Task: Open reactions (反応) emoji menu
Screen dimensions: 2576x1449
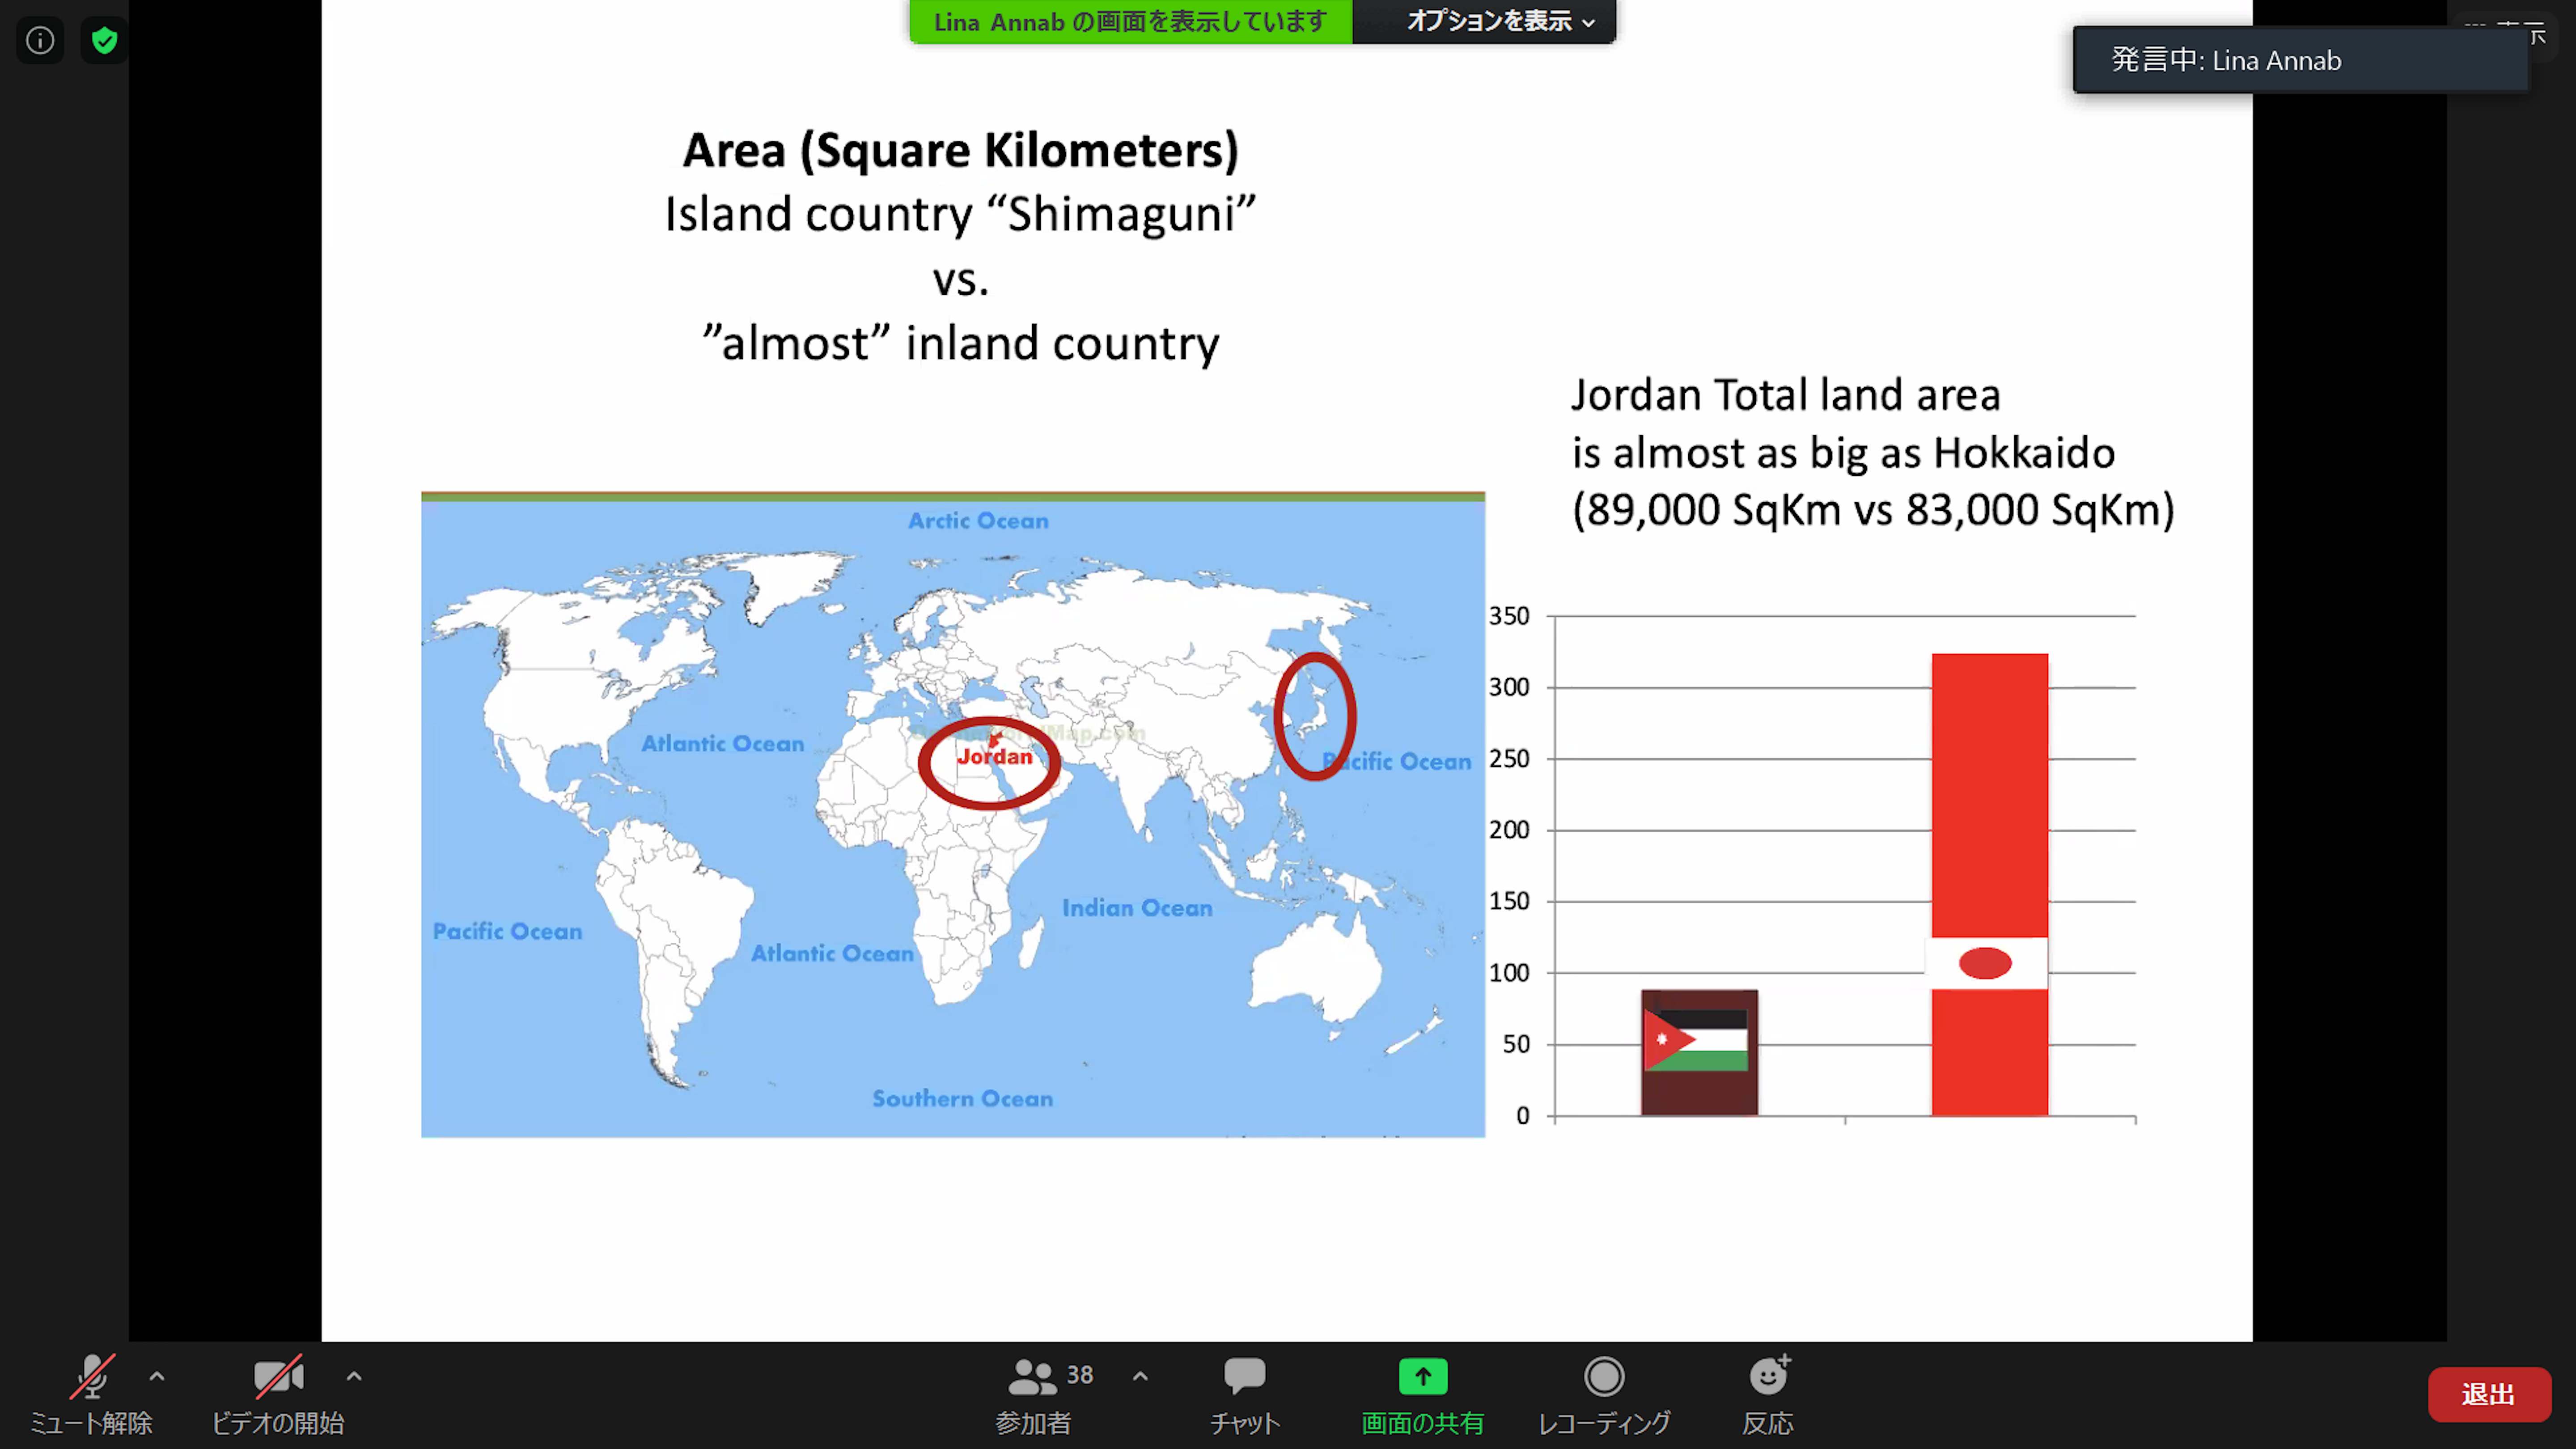Action: tap(1768, 1396)
